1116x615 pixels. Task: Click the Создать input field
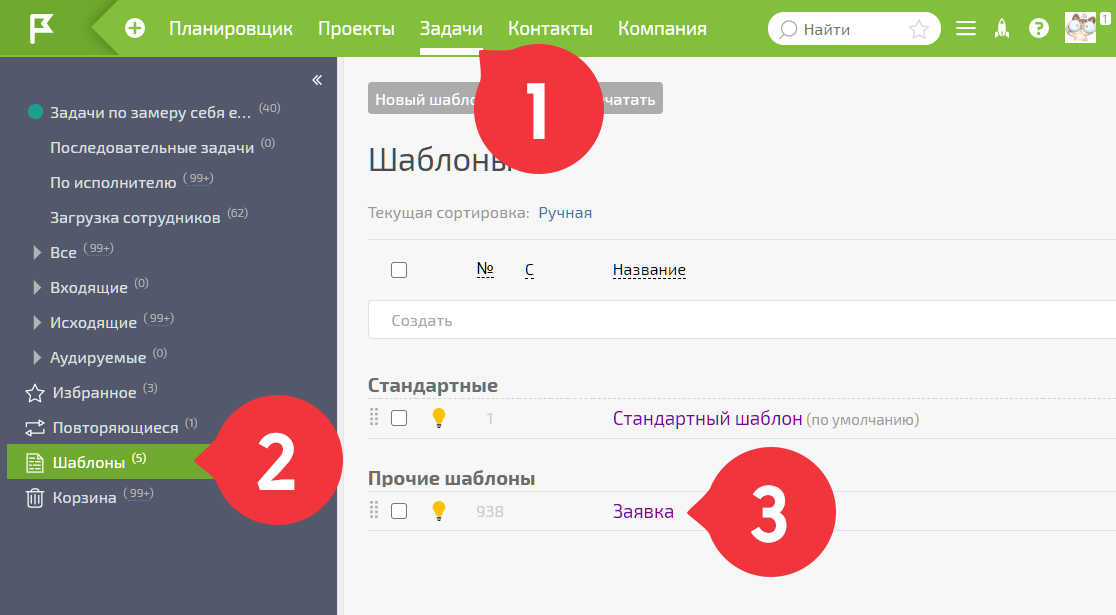point(742,320)
